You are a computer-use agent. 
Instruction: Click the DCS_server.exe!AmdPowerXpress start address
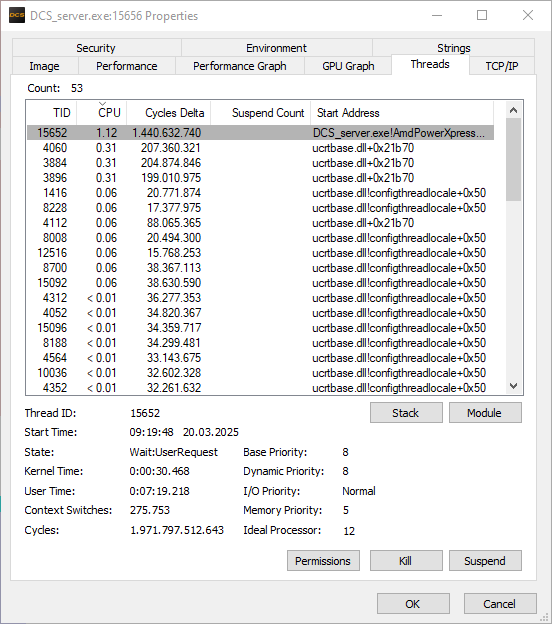(x=399, y=133)
